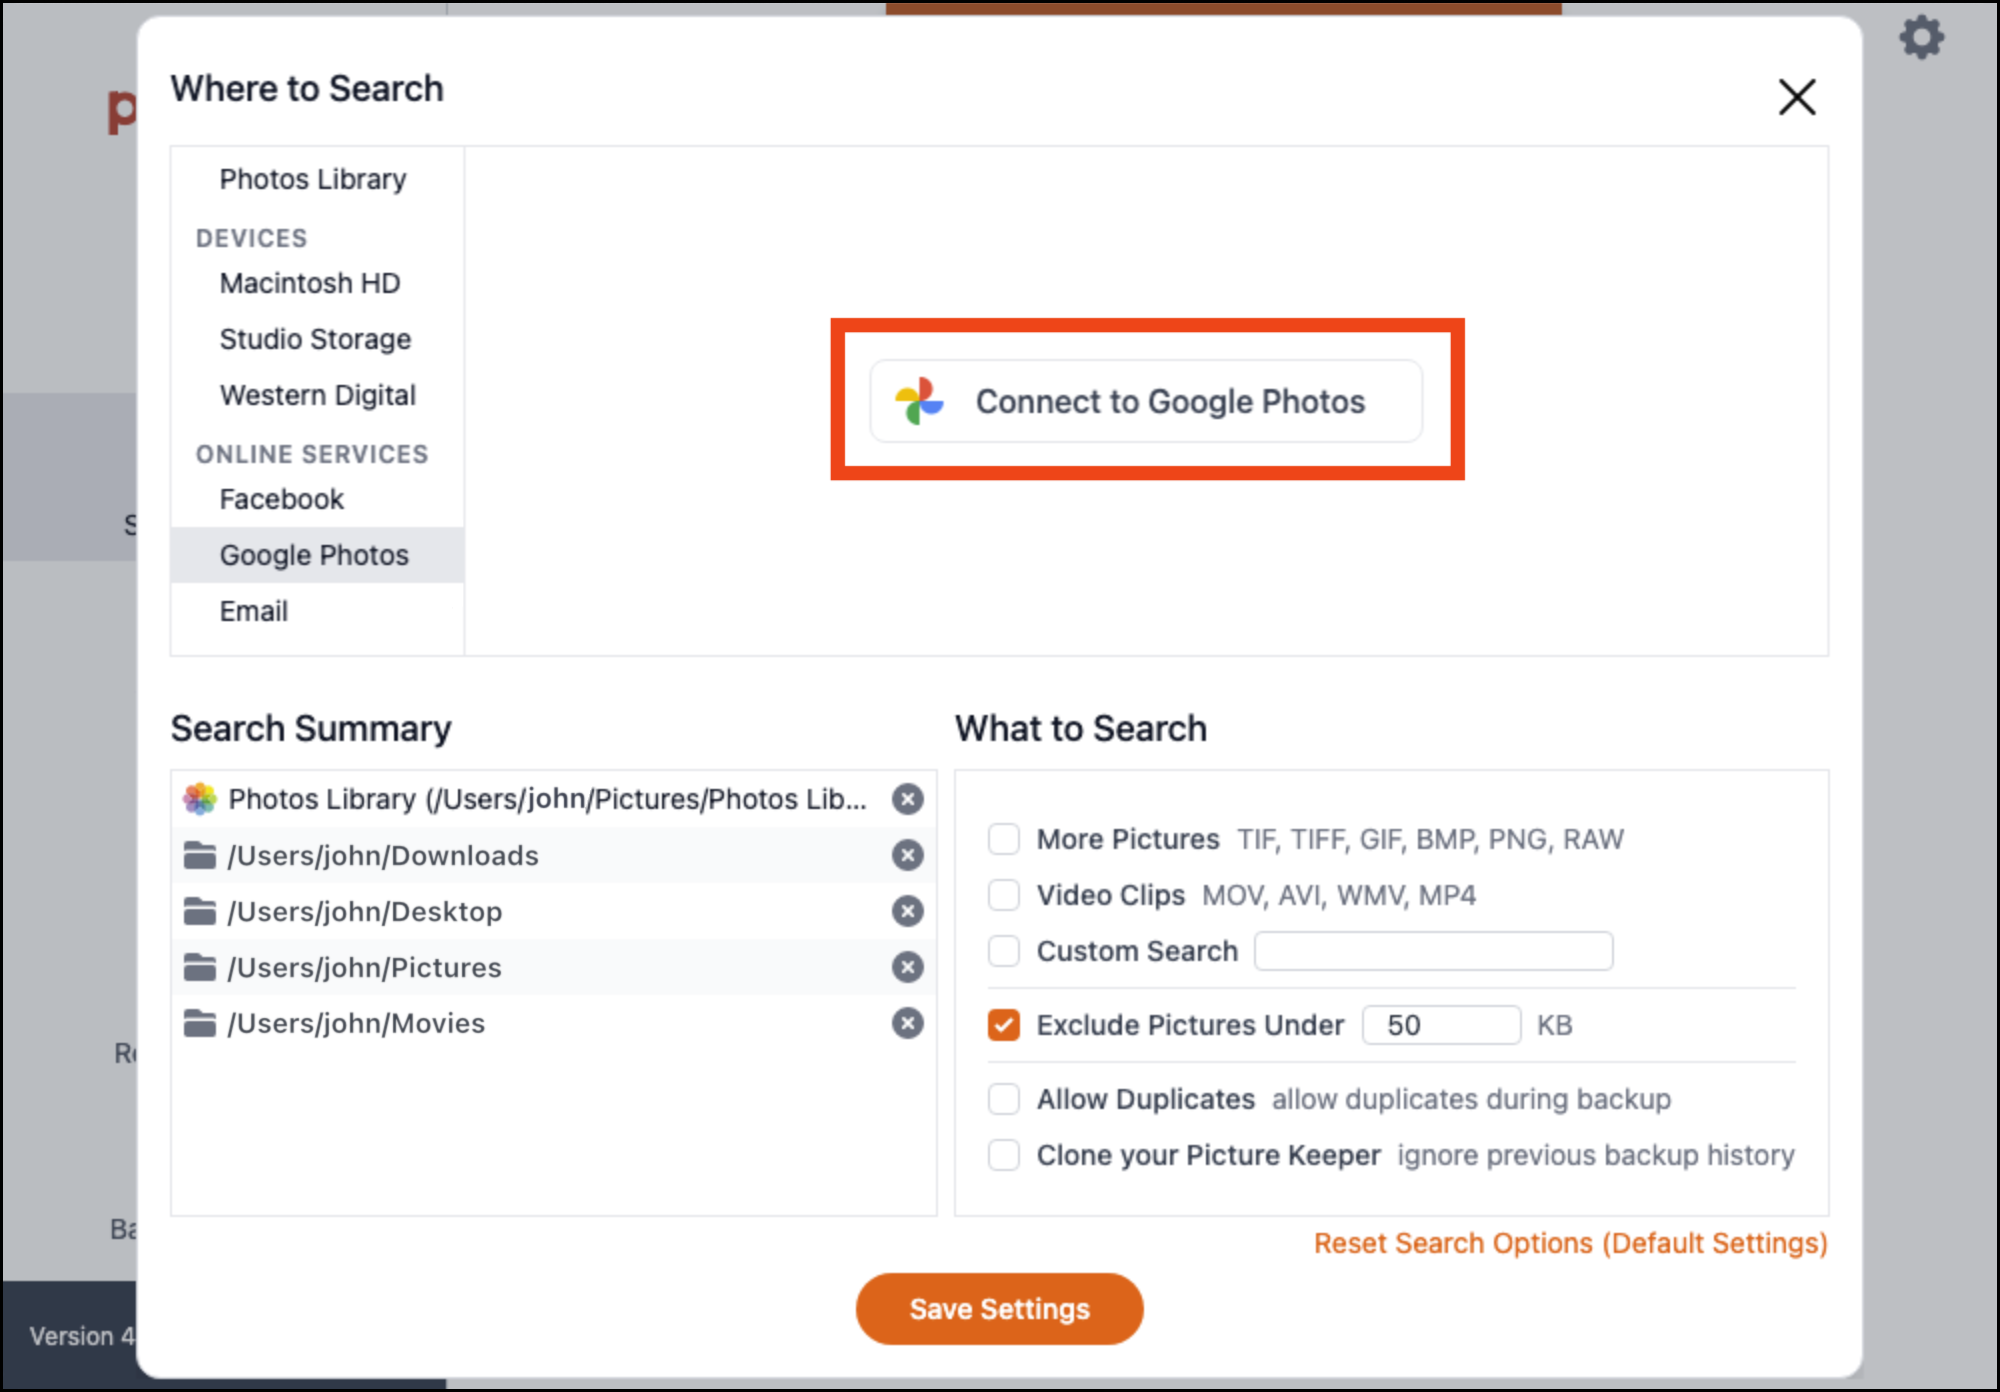
Task: Remove /Users/john/Downloads using its x icon
Action: coord(907,855)
